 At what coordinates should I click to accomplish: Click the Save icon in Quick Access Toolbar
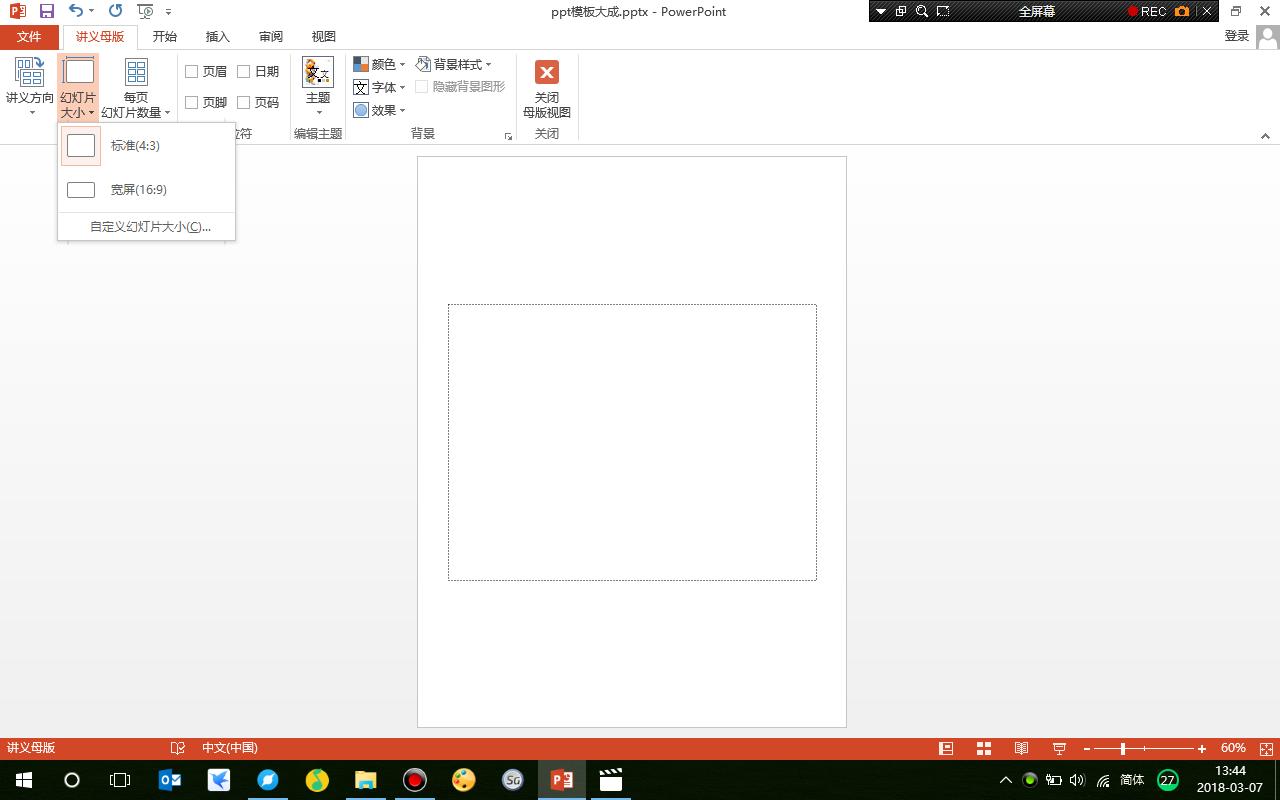tap(45, 11)
